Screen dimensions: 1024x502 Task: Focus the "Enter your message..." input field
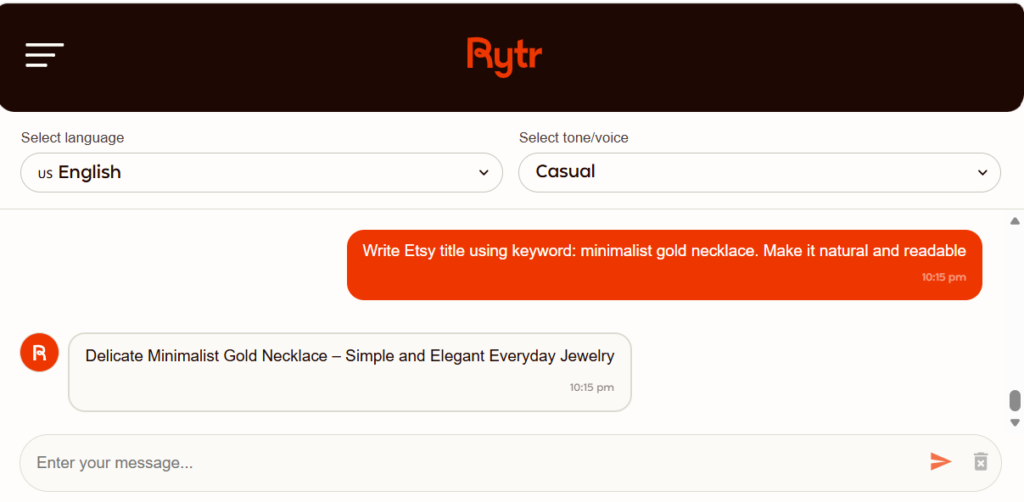(470, 463)
